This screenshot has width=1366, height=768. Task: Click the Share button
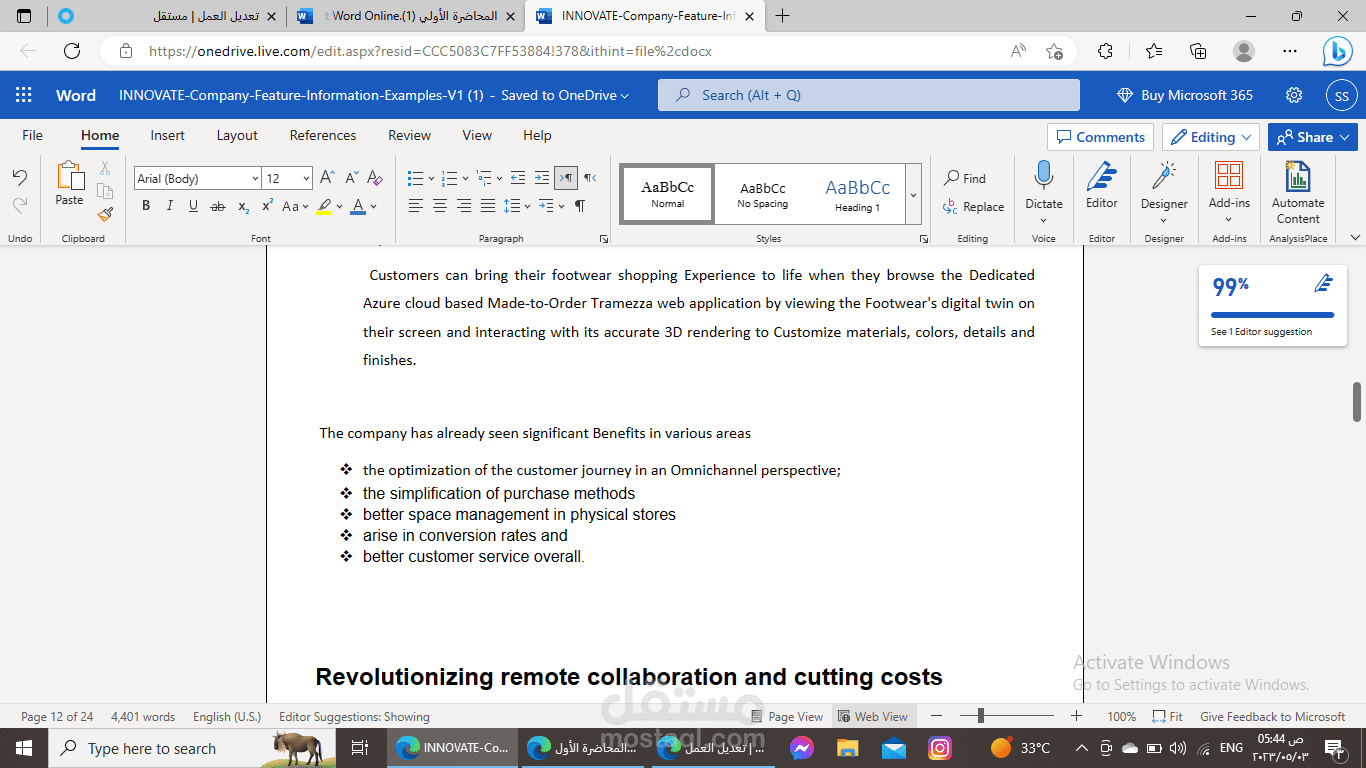click(x=1312, y=137)
